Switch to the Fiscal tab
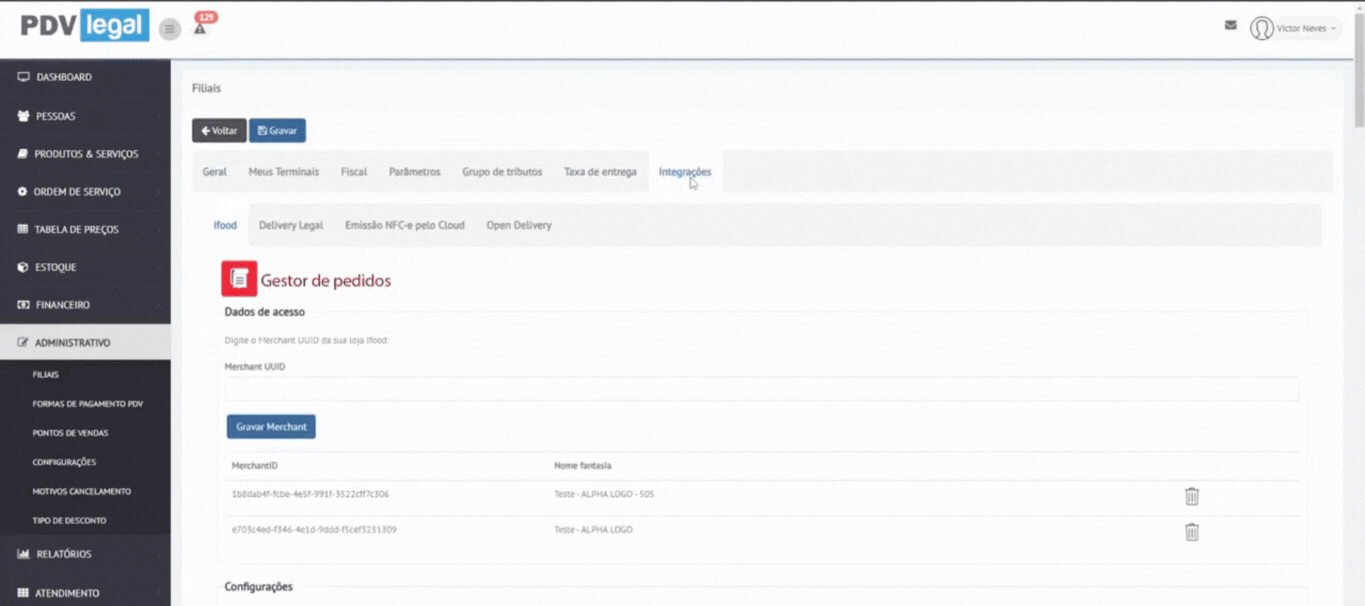 click(x=354, y=172)
